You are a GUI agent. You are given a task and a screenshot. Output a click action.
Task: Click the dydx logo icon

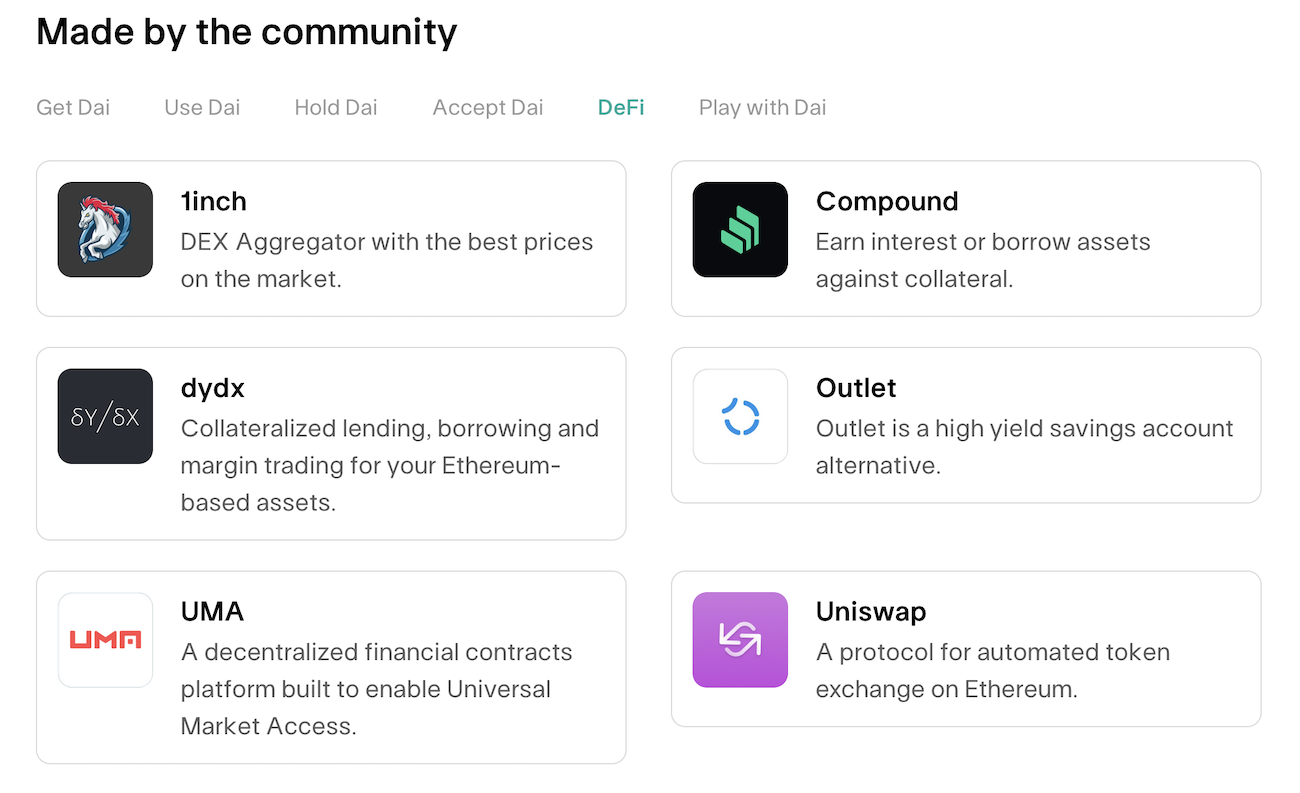[105, 416]
